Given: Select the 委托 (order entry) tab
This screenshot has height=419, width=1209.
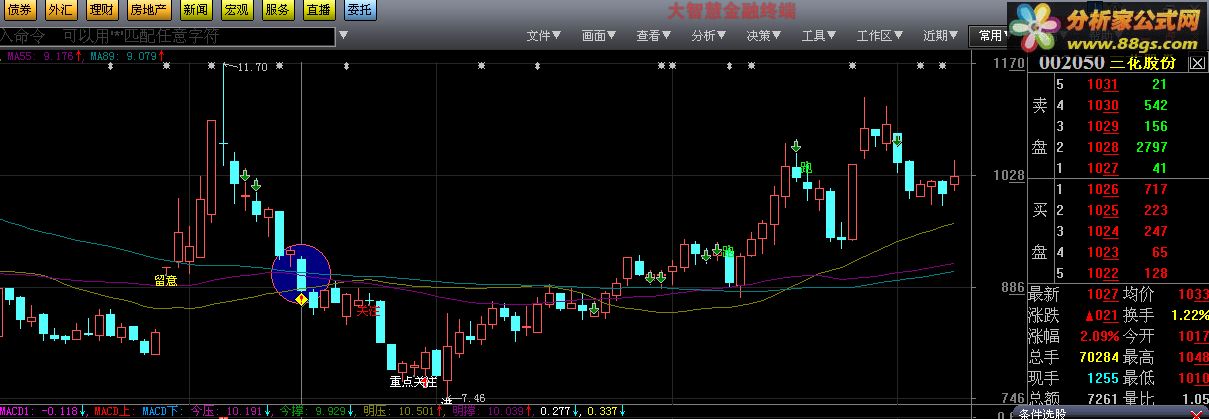Looking at the screenshot, I should (358, 11).
